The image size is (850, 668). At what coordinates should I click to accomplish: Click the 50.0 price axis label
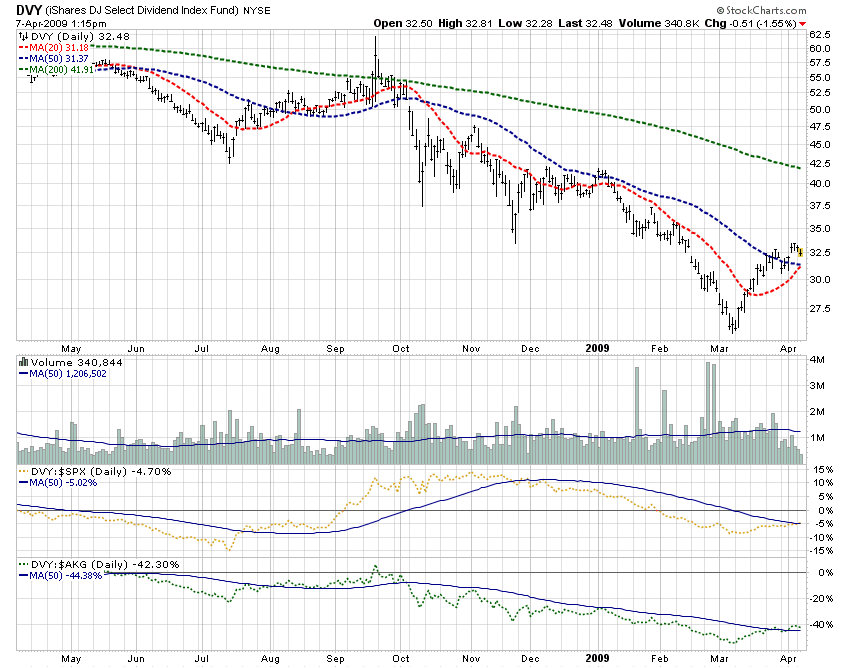pyautogui.click(x=820, y=110)
